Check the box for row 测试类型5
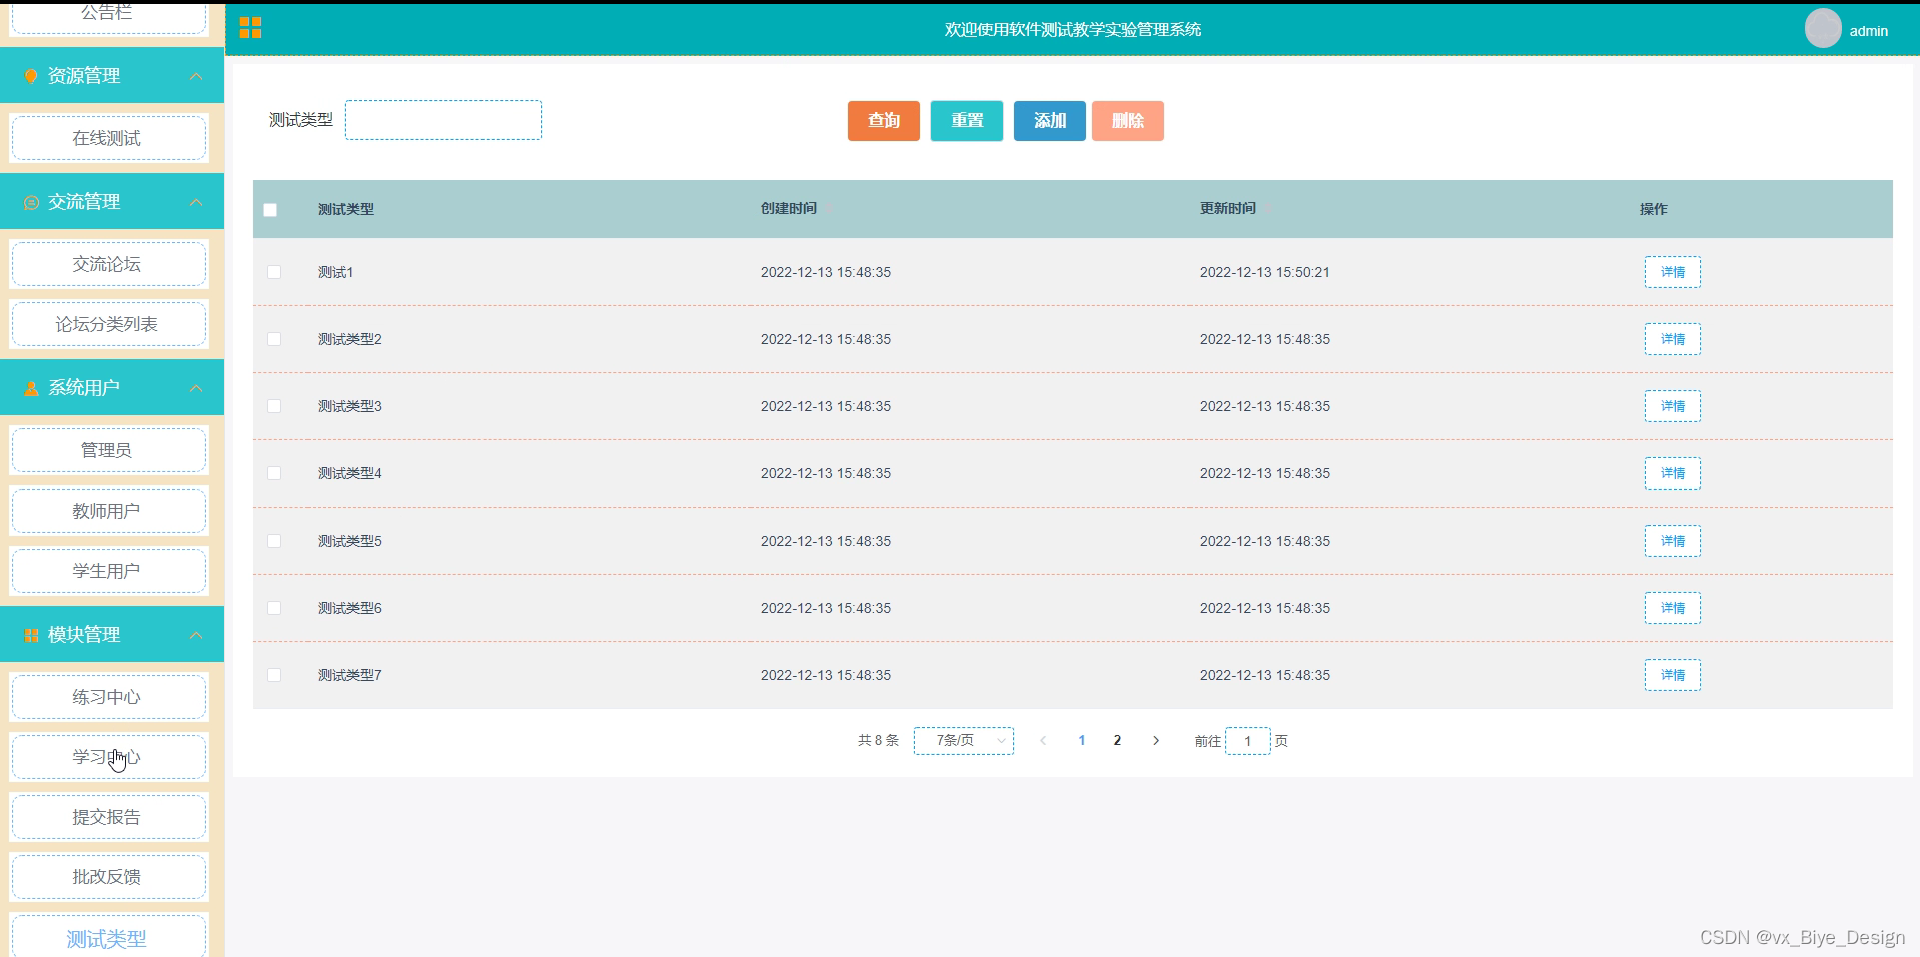1920x957 pixels. tap(274, 541)
